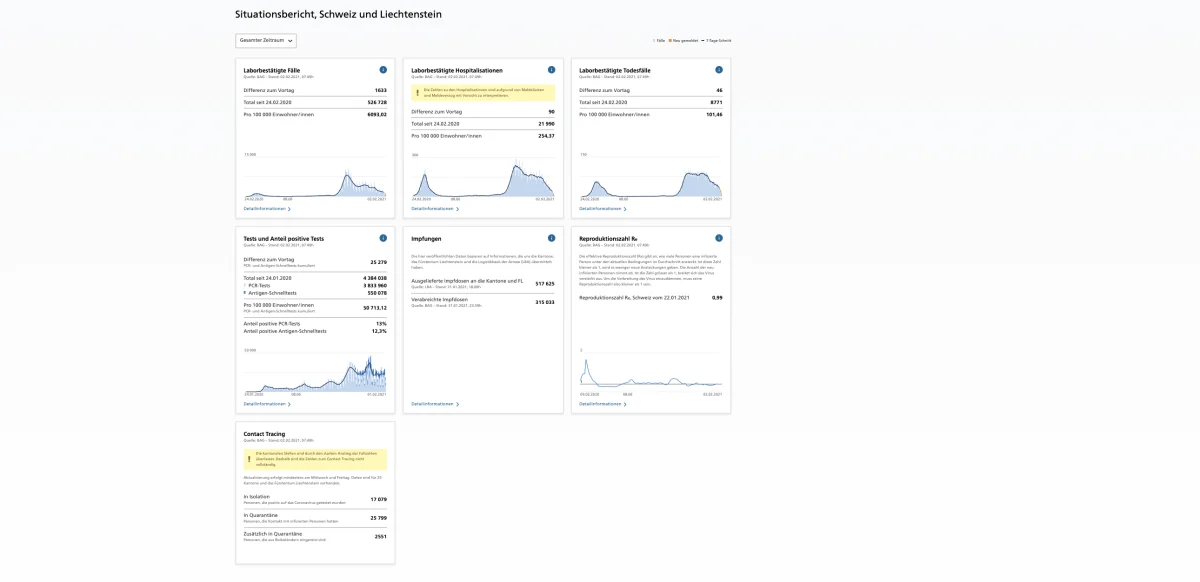Click the Reproduktionszahl value 0,99
1200x582 pixels.
coord(717,297)
